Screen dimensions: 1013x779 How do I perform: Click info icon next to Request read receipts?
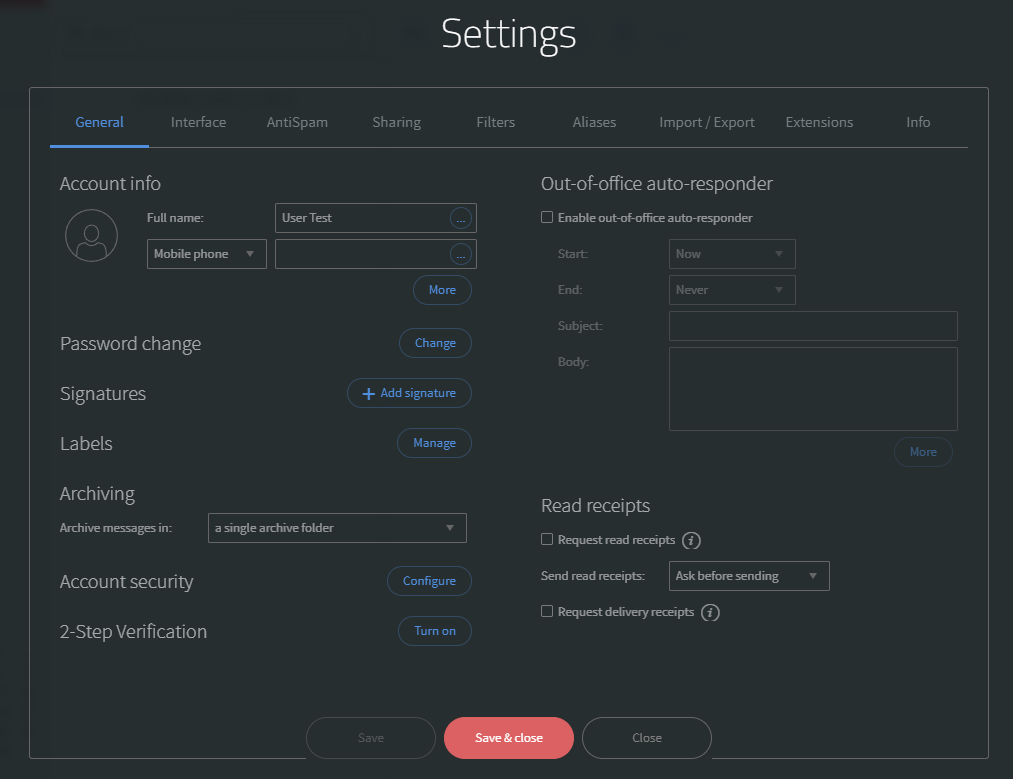[x=691, y=540]
